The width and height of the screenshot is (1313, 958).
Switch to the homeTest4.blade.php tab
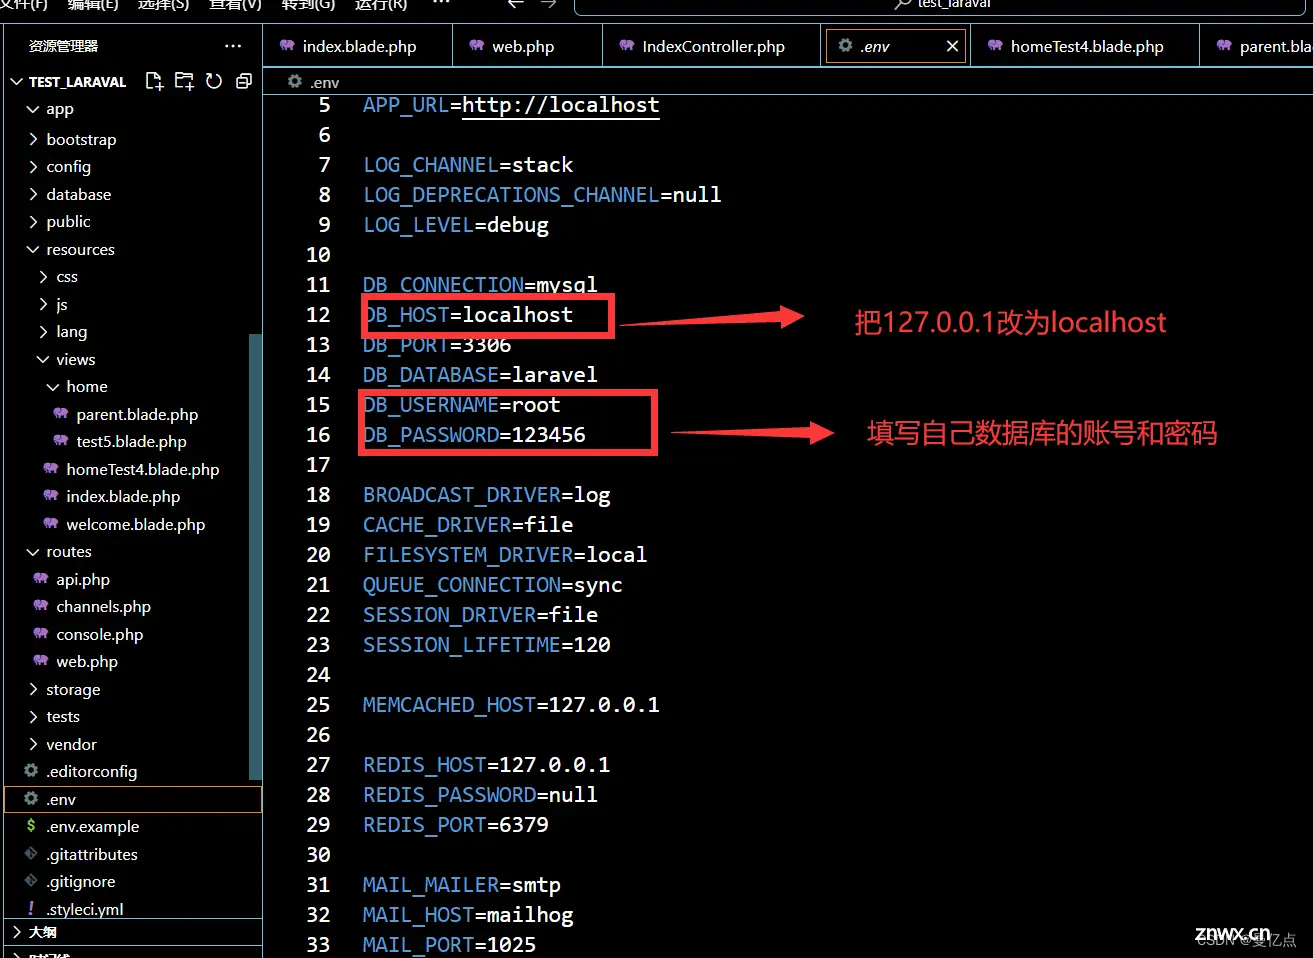click(x=1086, y=46)
